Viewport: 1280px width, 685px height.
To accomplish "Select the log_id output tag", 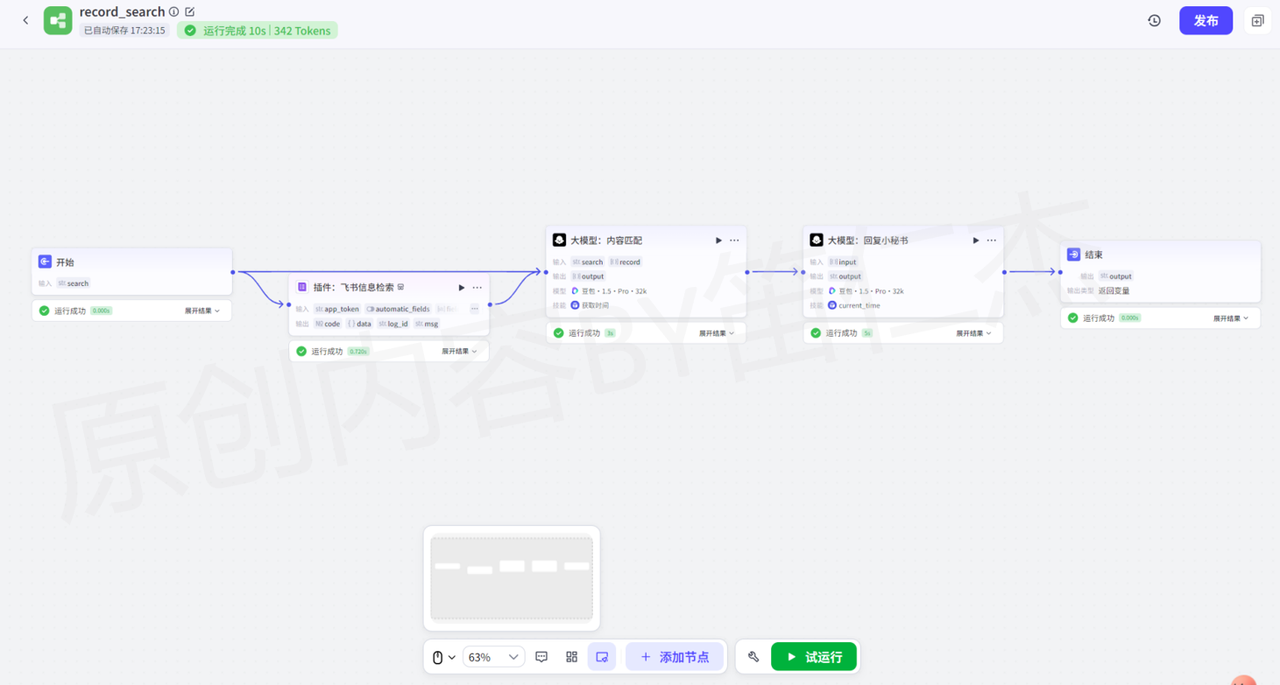I will pyautogui.click(x=393, y=324).
